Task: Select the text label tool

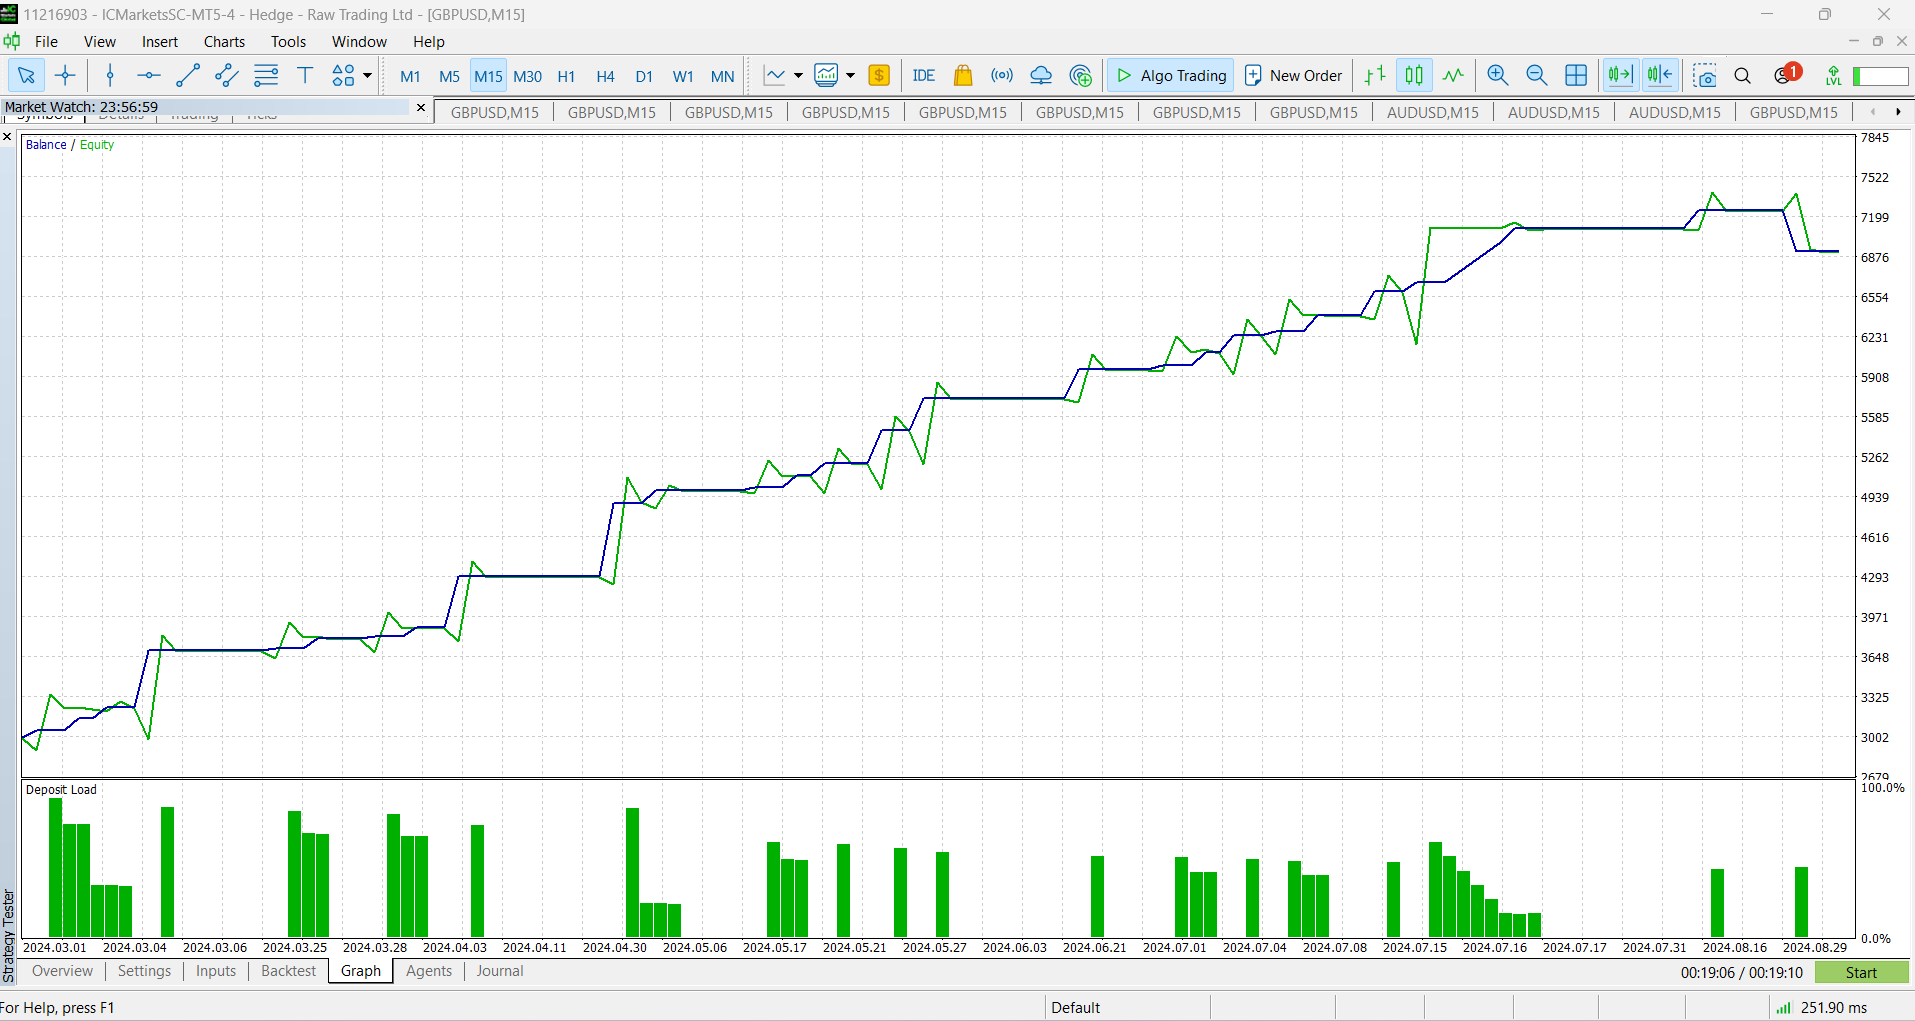Action: [x=305, y=76]
